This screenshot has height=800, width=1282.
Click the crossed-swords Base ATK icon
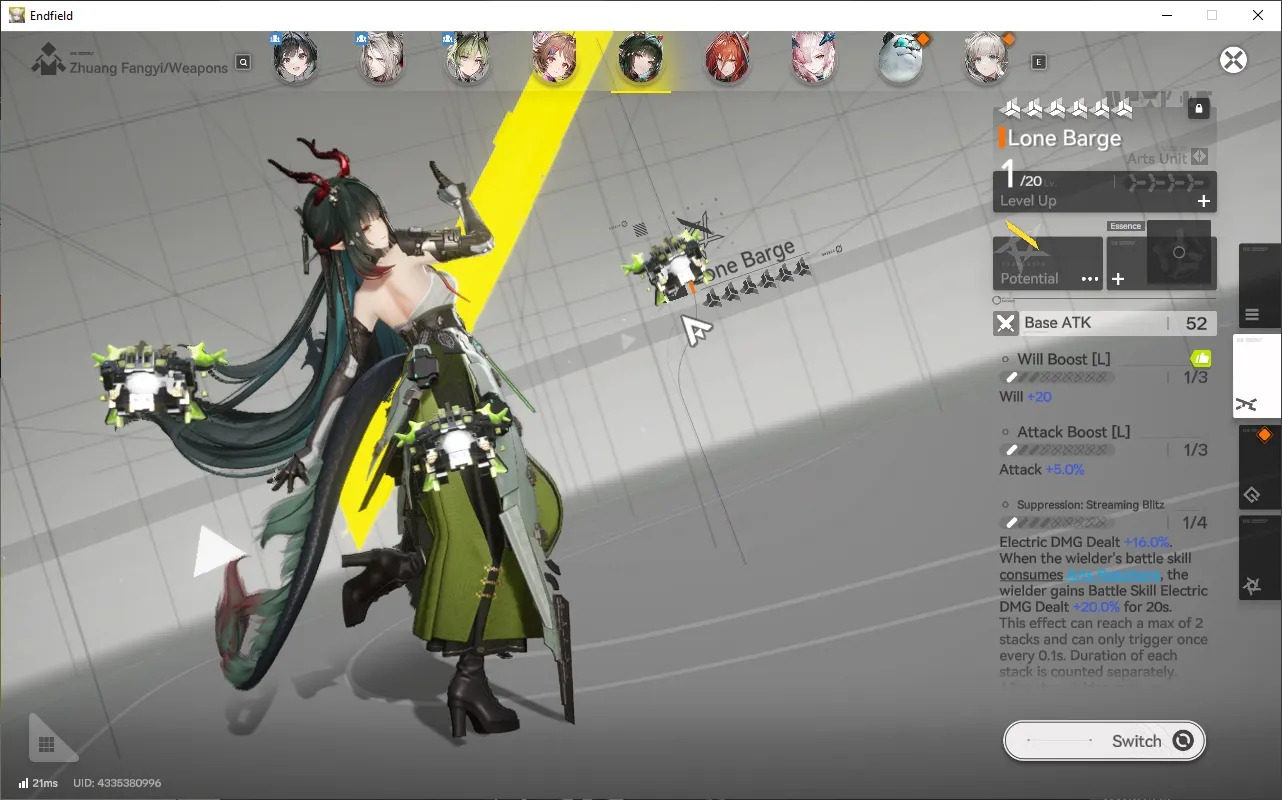point(1005,323)
